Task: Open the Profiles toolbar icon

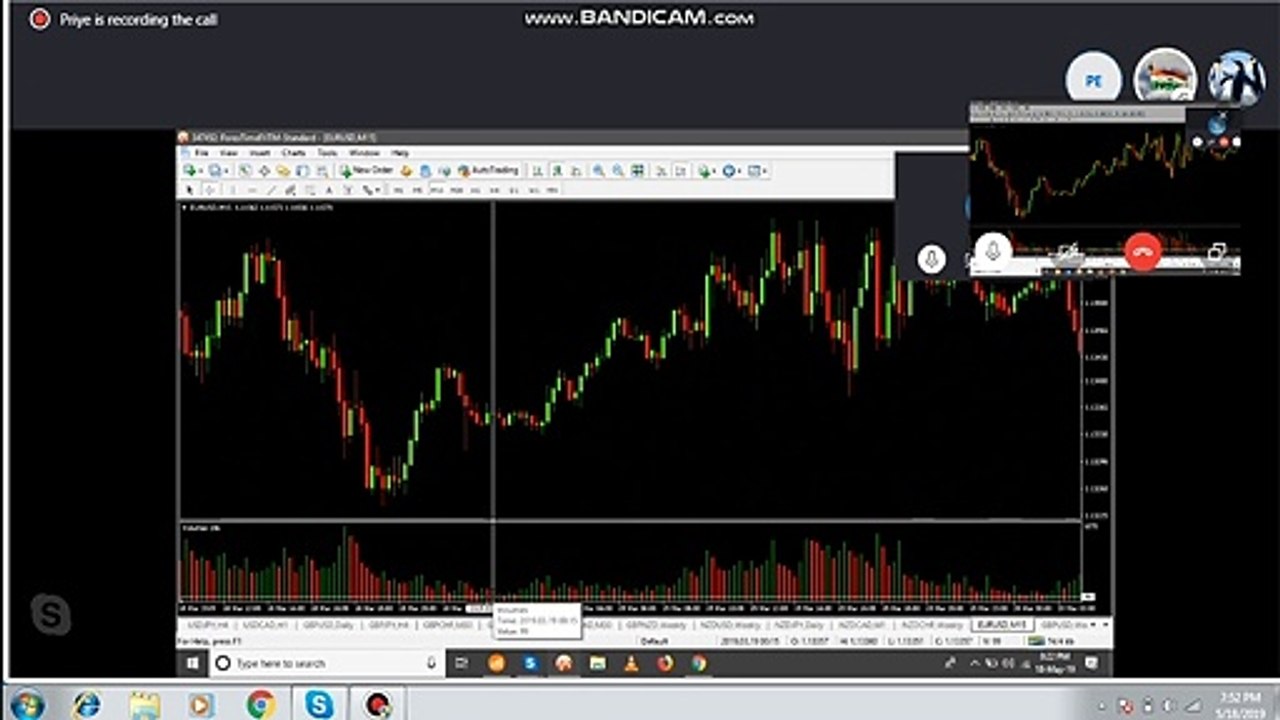Action: pyautogui.click(x=214, y=171)
